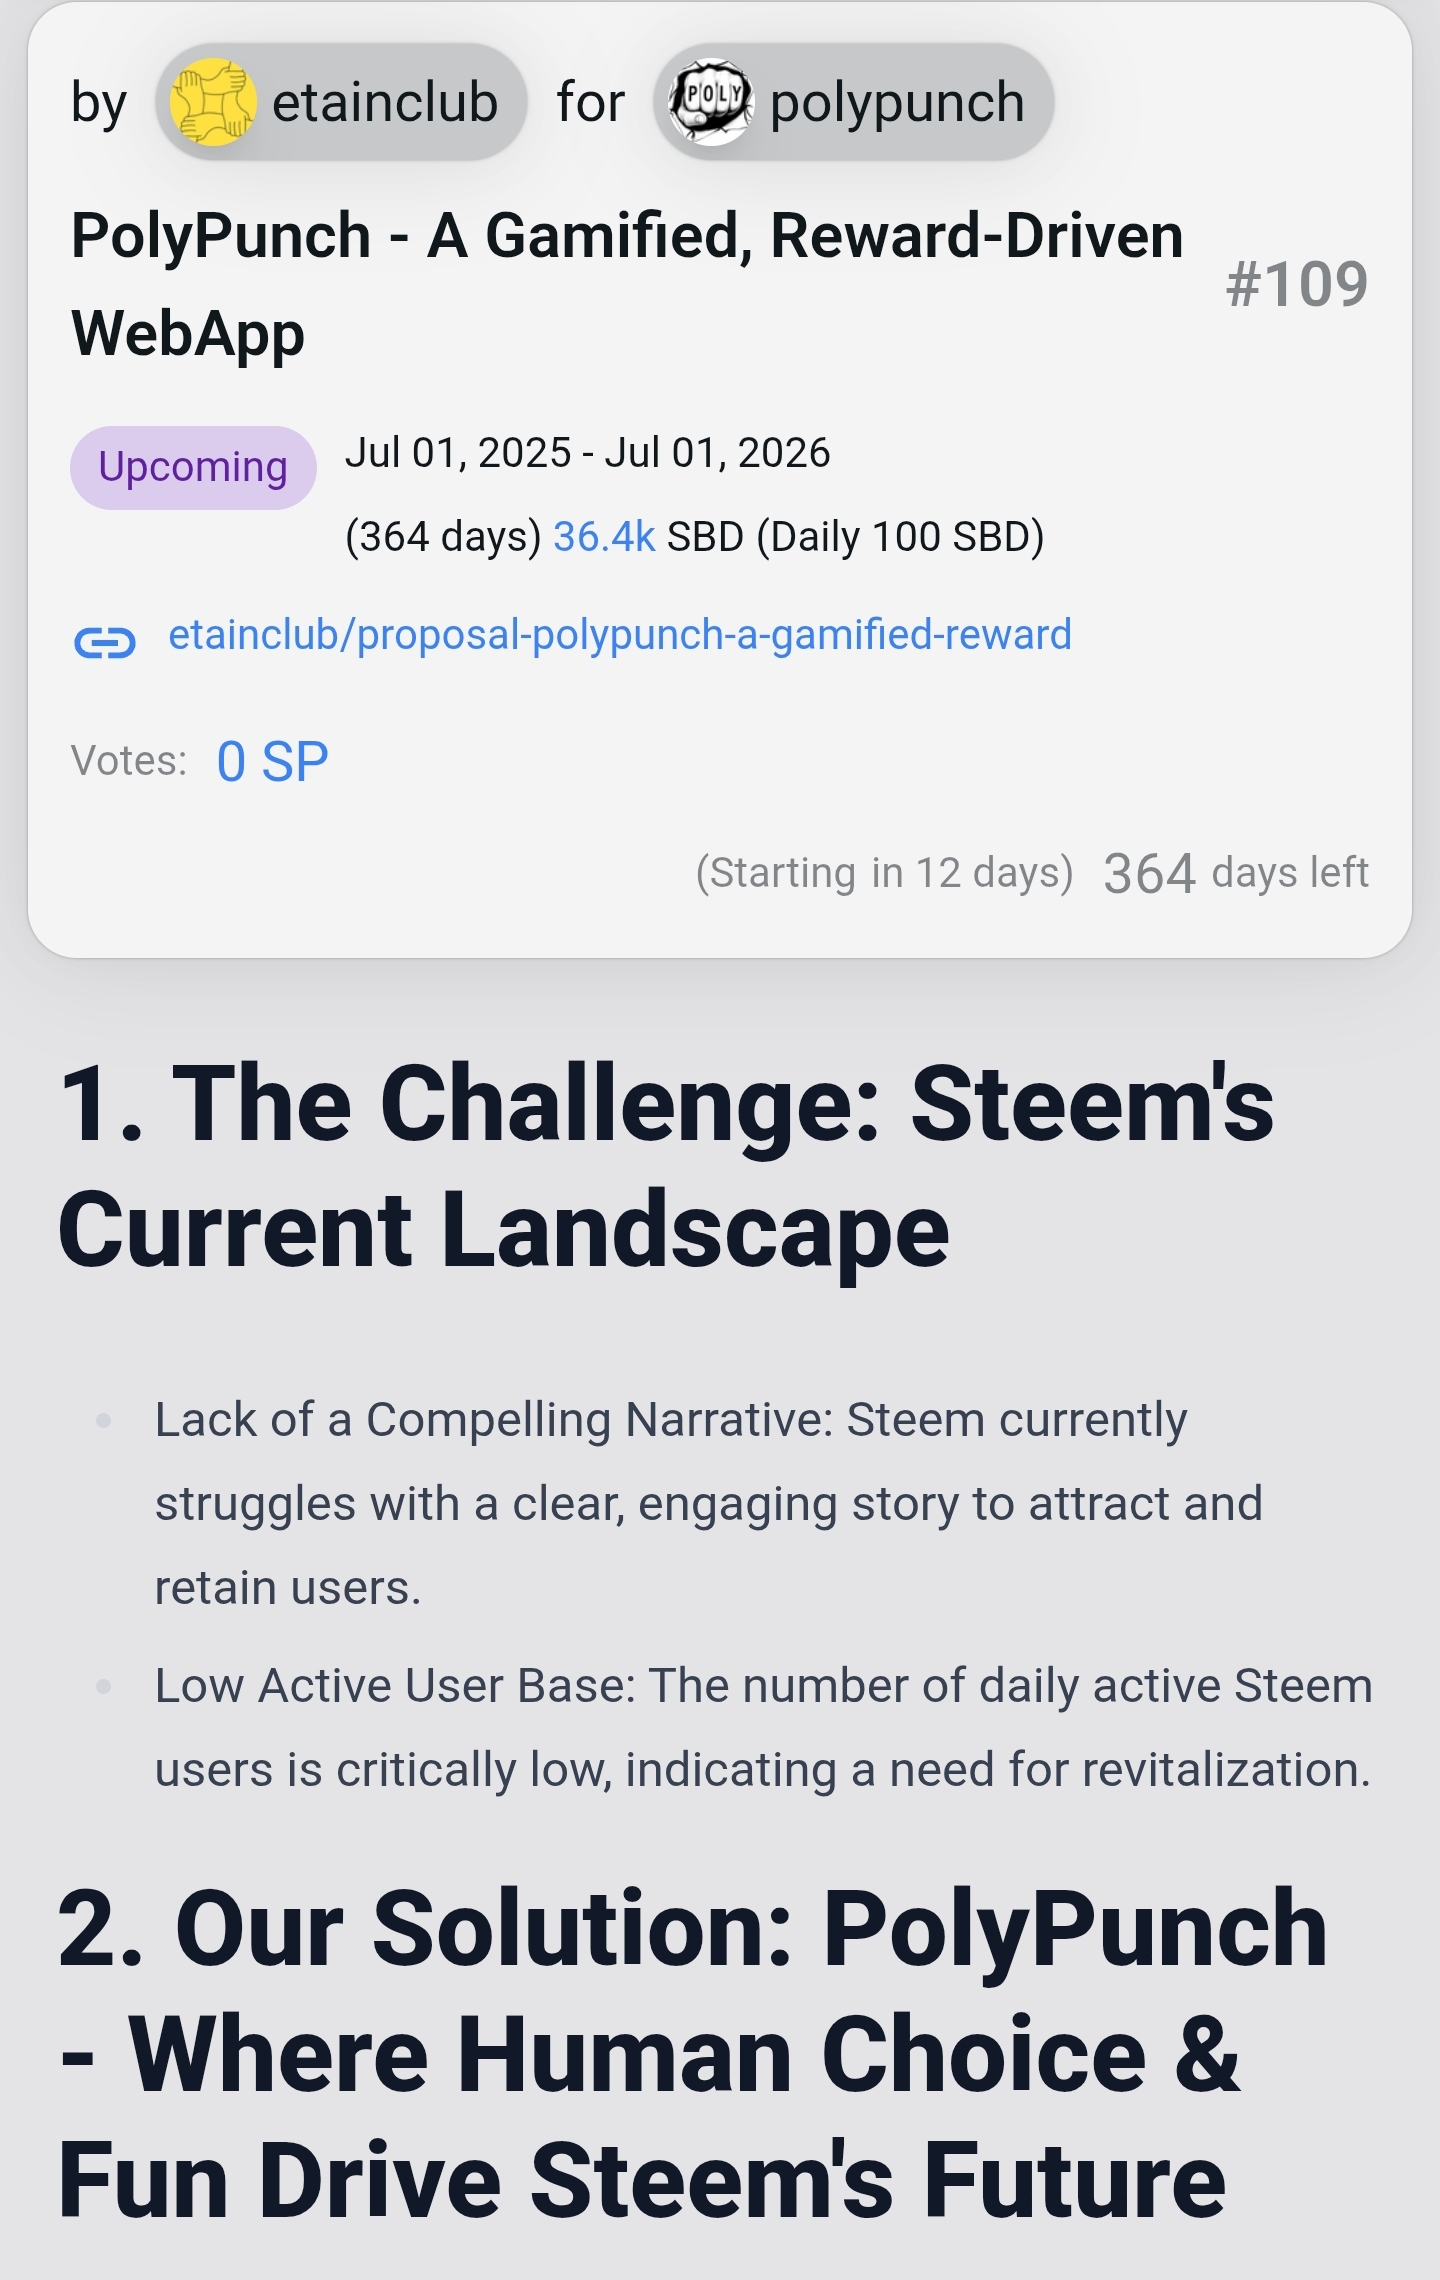This screenshot has width=1440, height=2280.
Task: Click the chain link icon
Action: pos(105,641)
